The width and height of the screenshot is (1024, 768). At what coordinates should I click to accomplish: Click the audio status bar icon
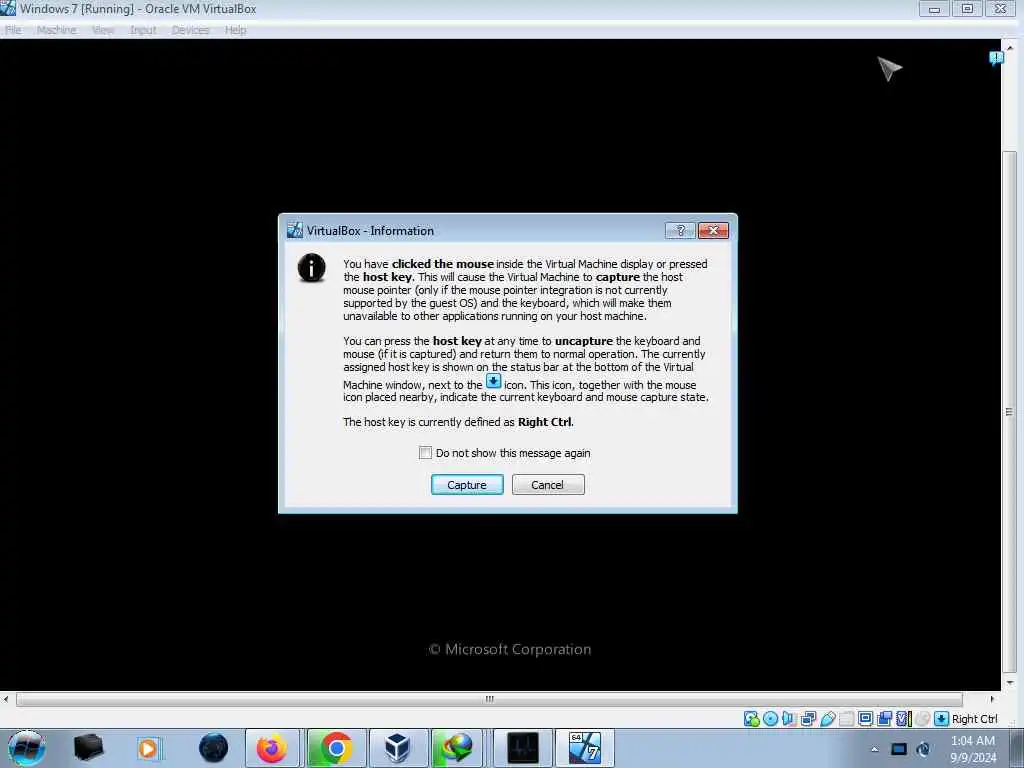[x=789, y=719]
